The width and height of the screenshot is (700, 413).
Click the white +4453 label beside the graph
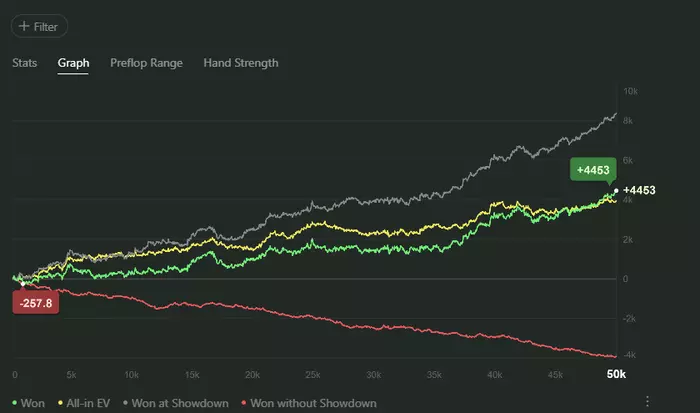[638, 190]
